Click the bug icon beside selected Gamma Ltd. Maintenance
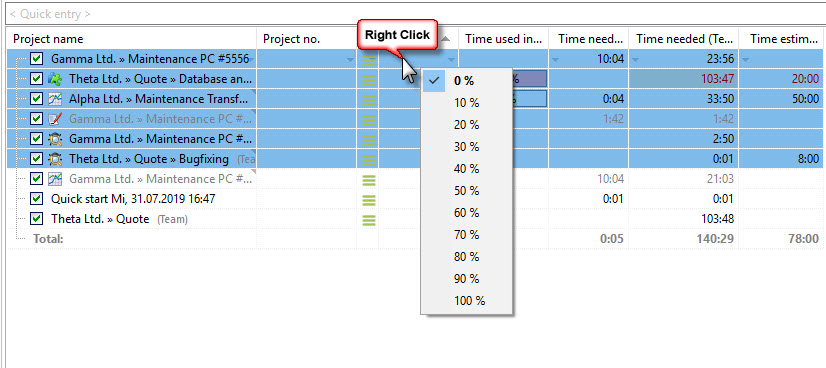This screenshot has height=368, width=826. pos(55,139)
